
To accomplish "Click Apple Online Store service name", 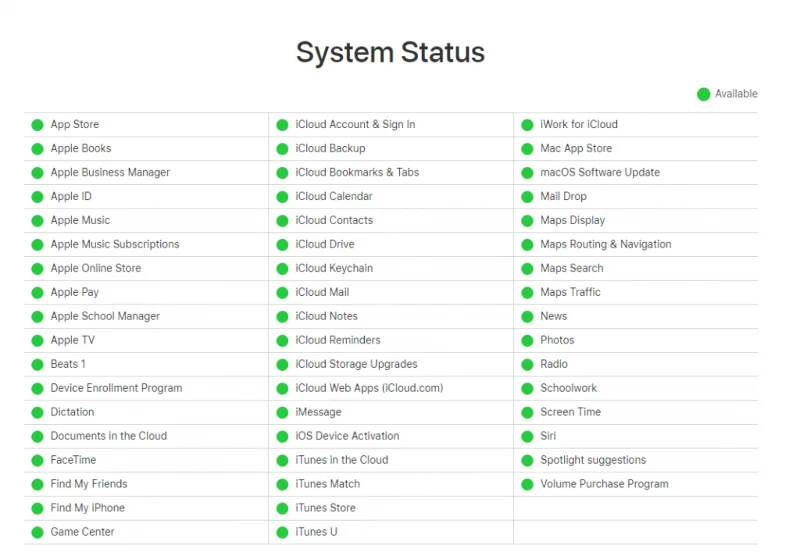I will [96, 268].
